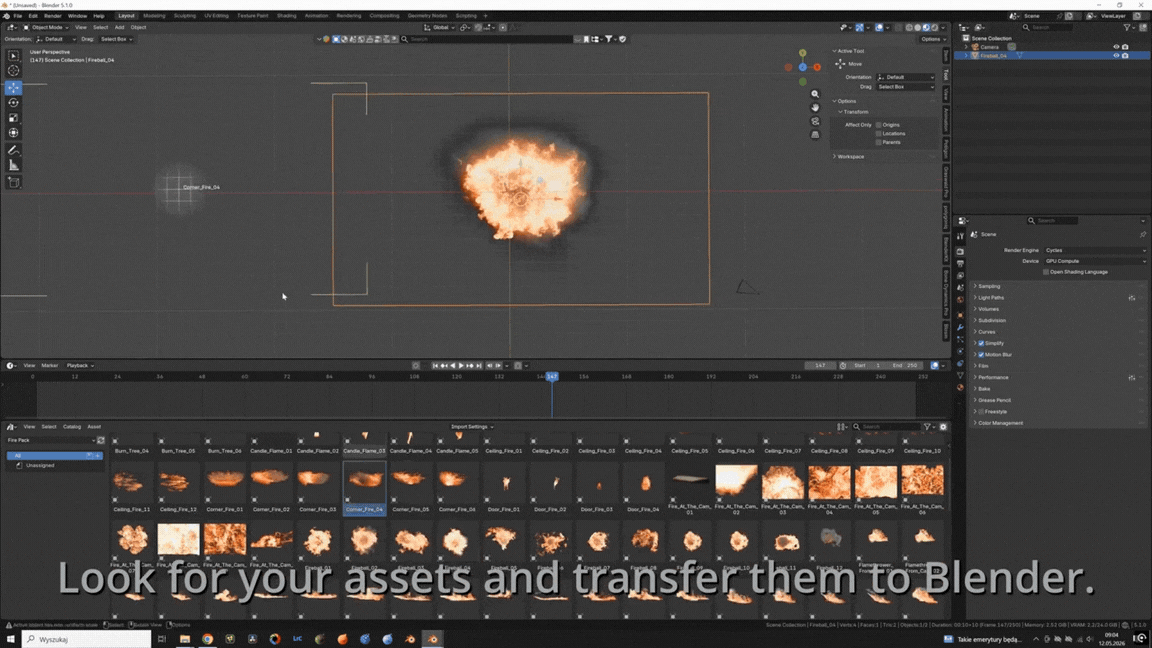Screen dimensions: 1152x648
Task: Expand the Sampling render panel
Action: [x=988, y=287]
